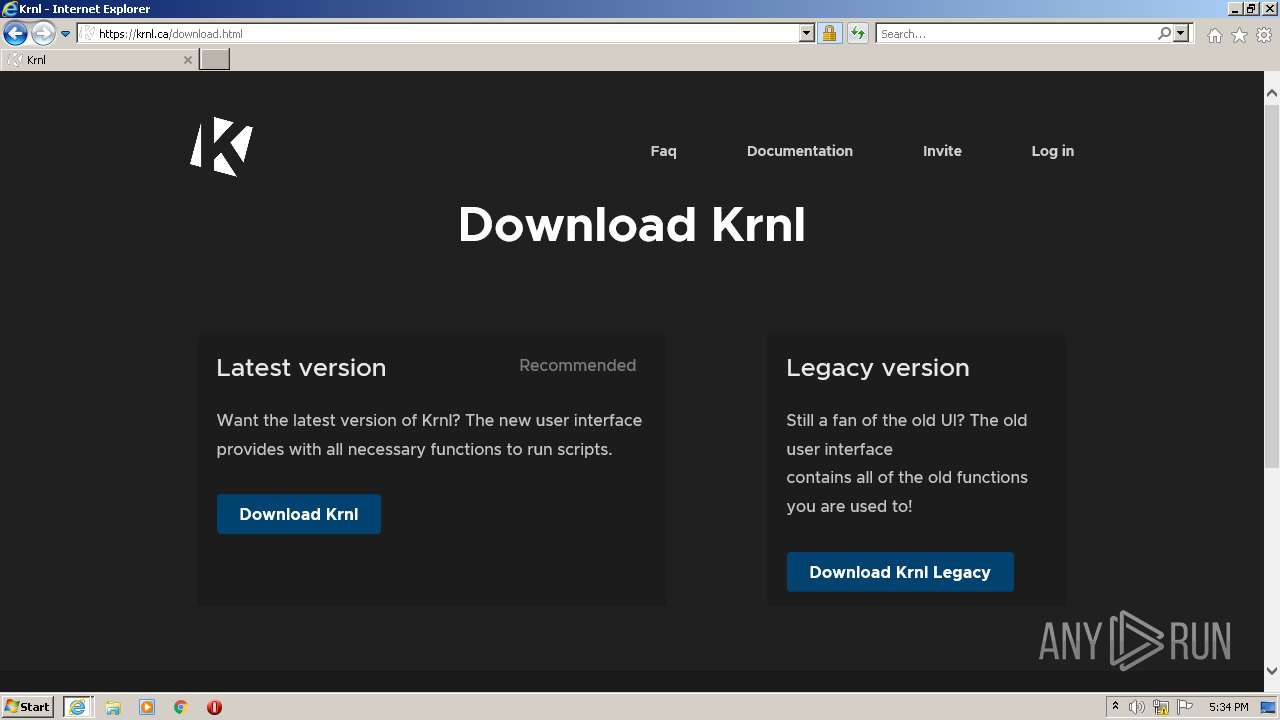Click Internet Explorer taskbar icon

pyautogui.click(x=77, y=707)
